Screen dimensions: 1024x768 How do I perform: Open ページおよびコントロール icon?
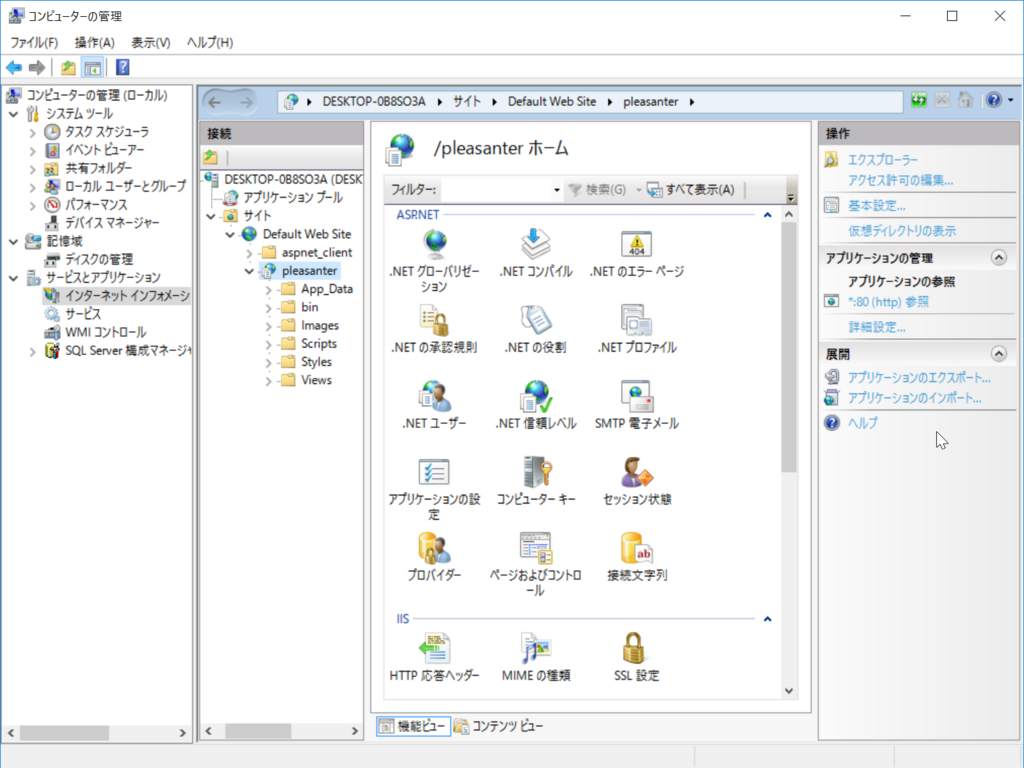(536, 564)
